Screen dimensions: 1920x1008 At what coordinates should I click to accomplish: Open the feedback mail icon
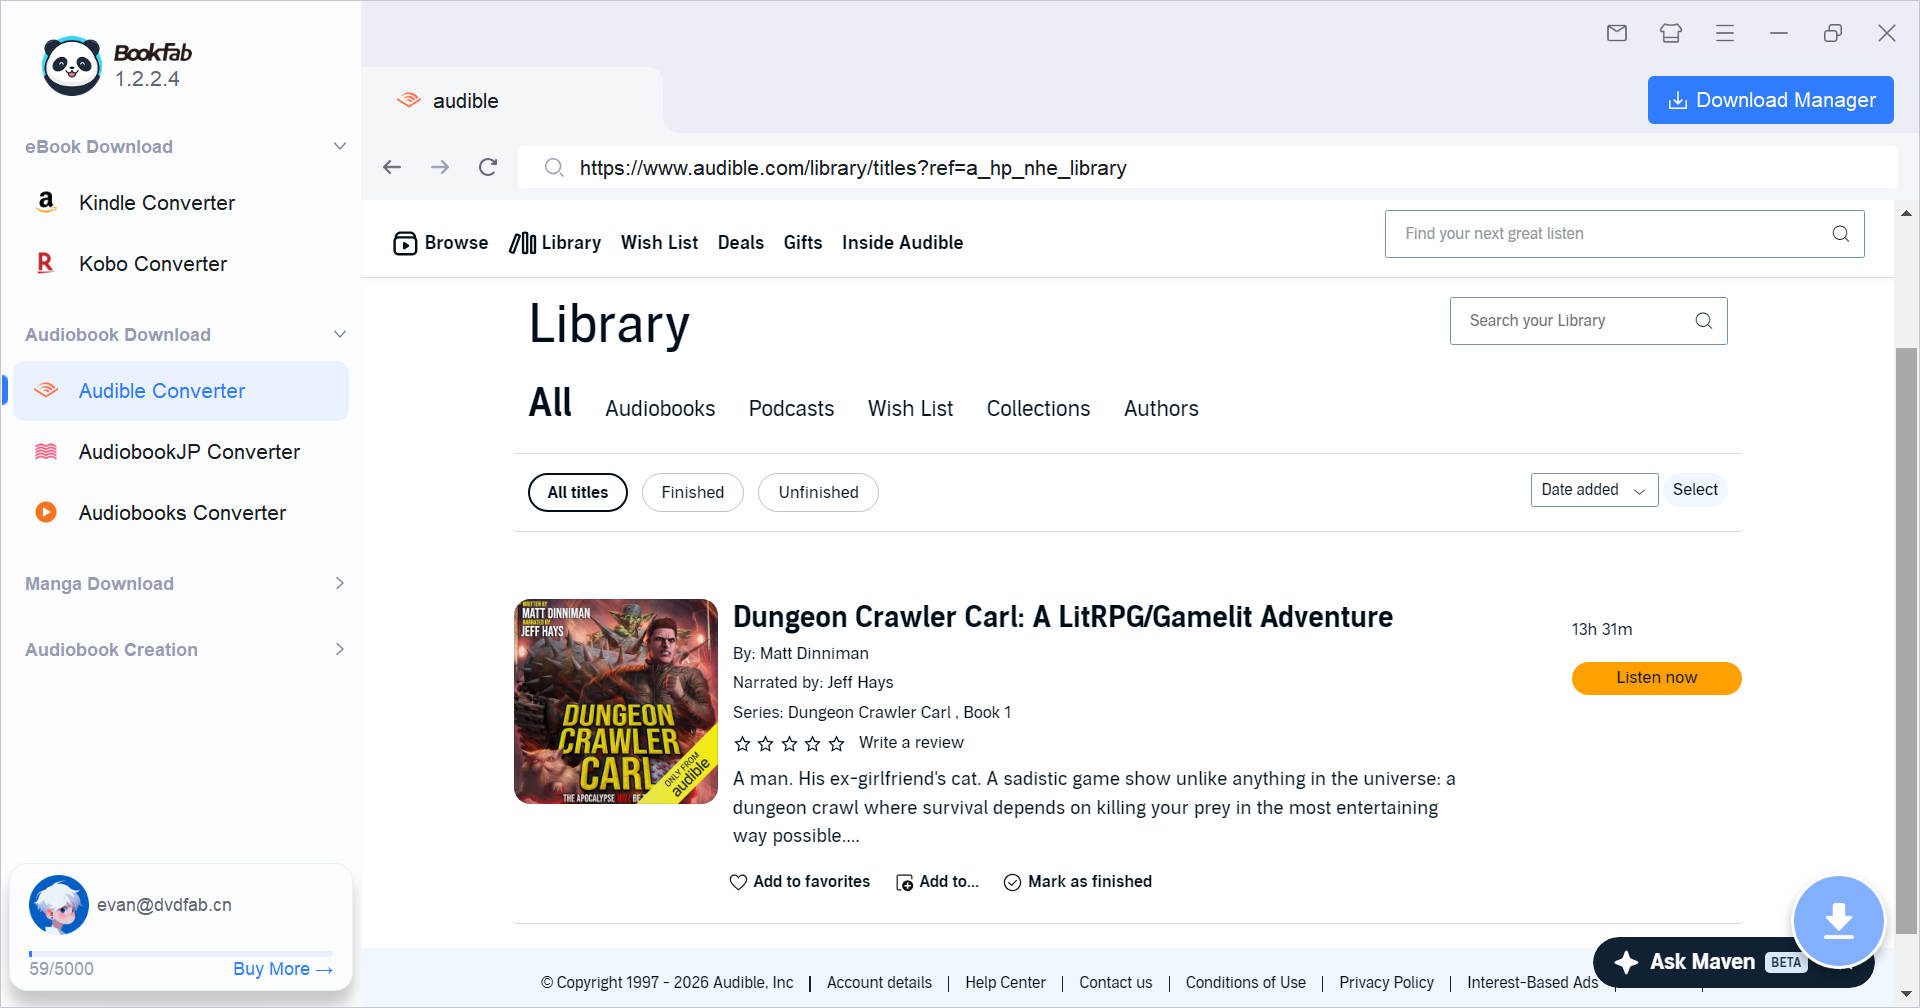(1616, 33)
